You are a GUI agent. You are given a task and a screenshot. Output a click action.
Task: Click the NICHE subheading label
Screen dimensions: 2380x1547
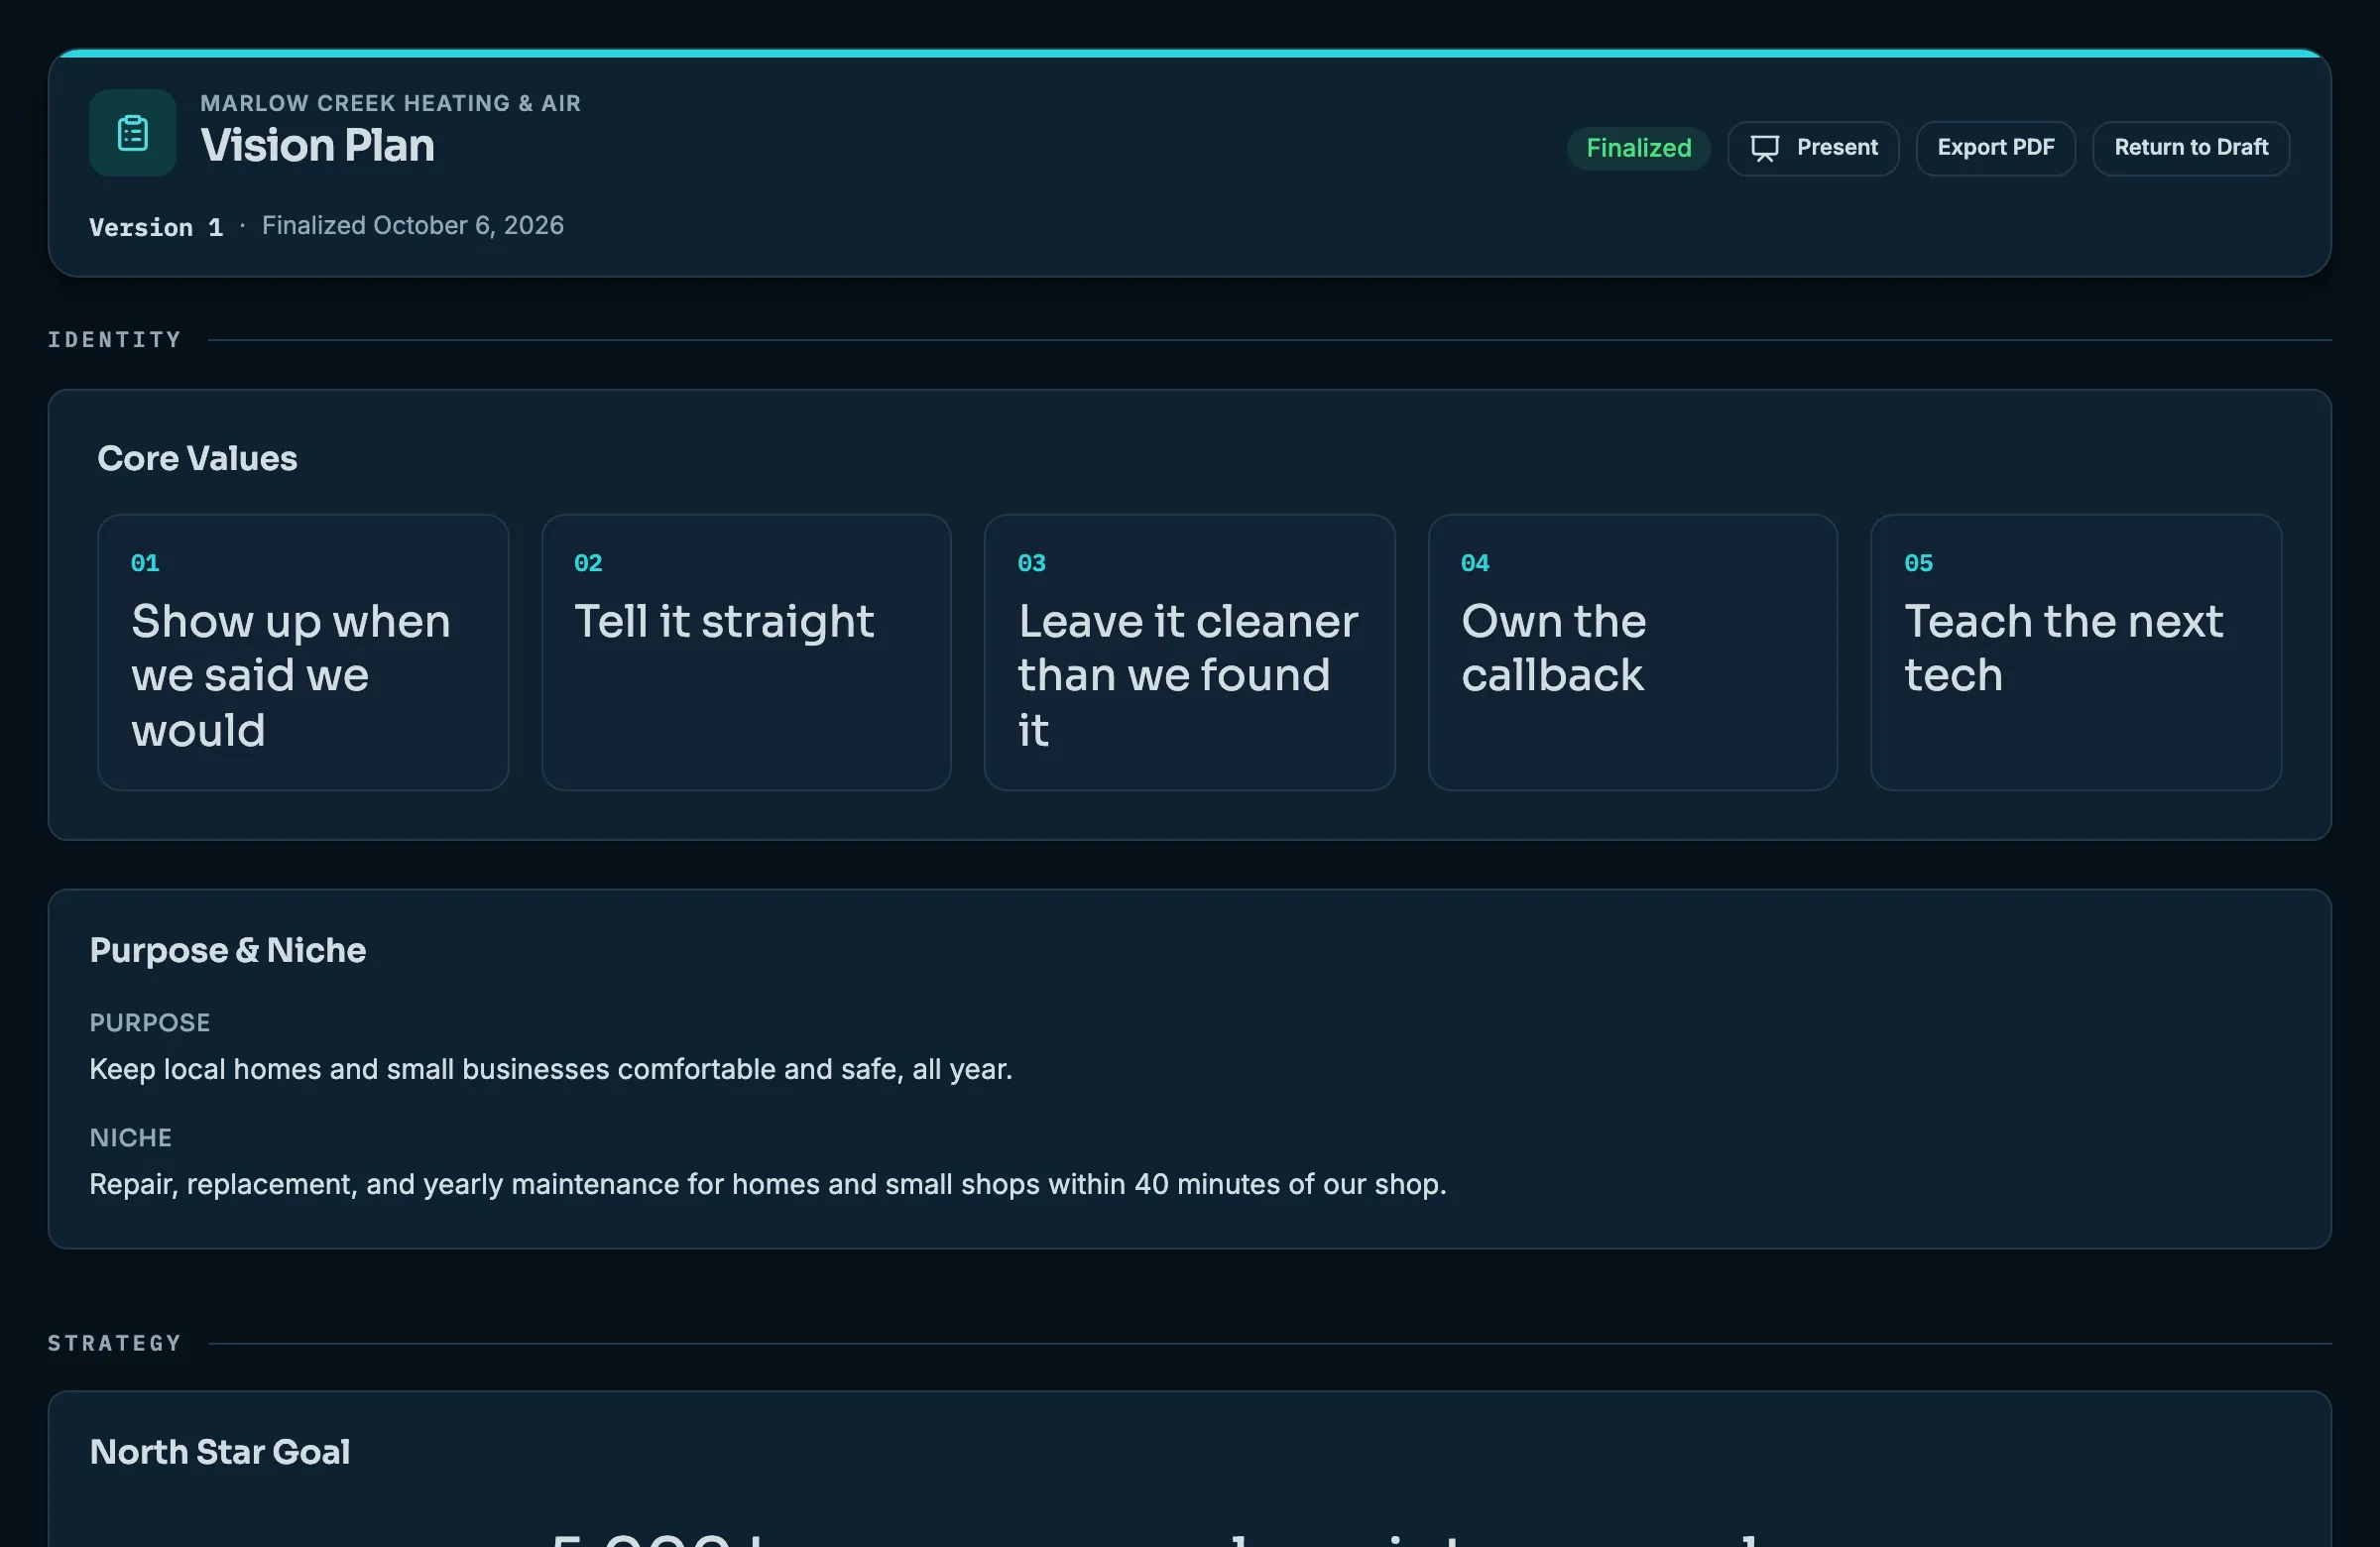(131, 1138)
